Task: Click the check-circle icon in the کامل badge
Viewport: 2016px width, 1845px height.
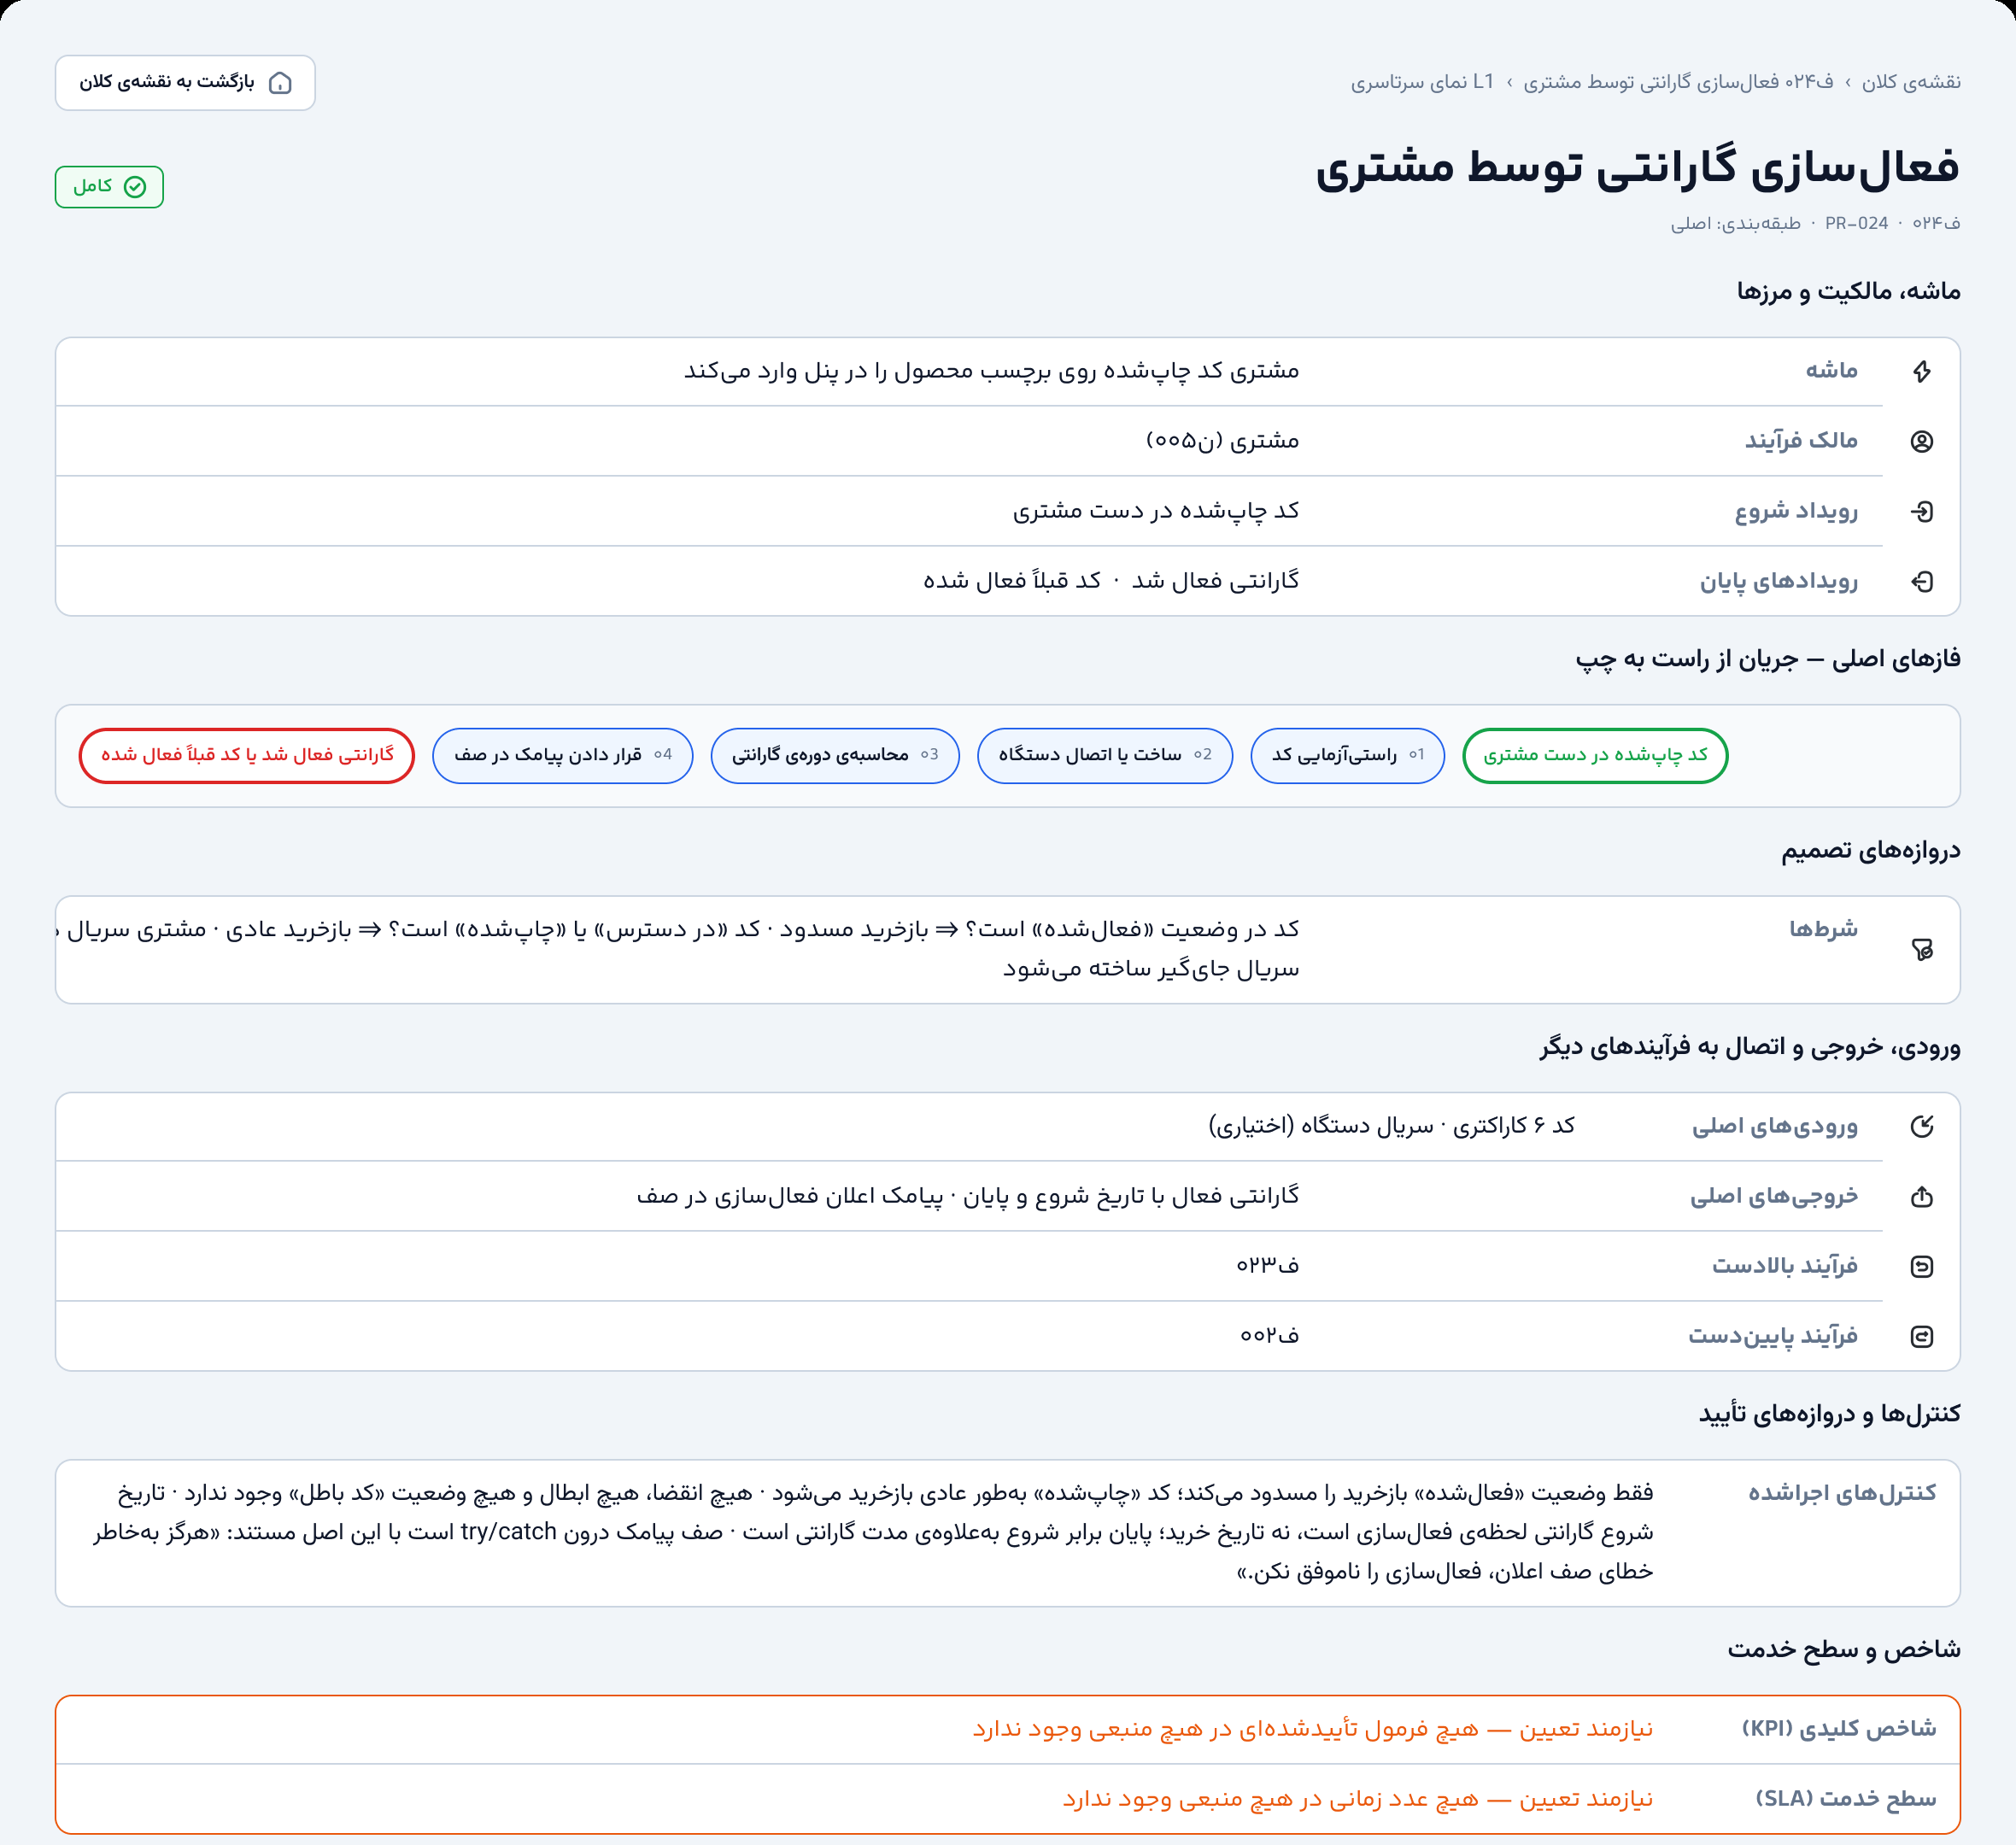Action: [135, 187]
